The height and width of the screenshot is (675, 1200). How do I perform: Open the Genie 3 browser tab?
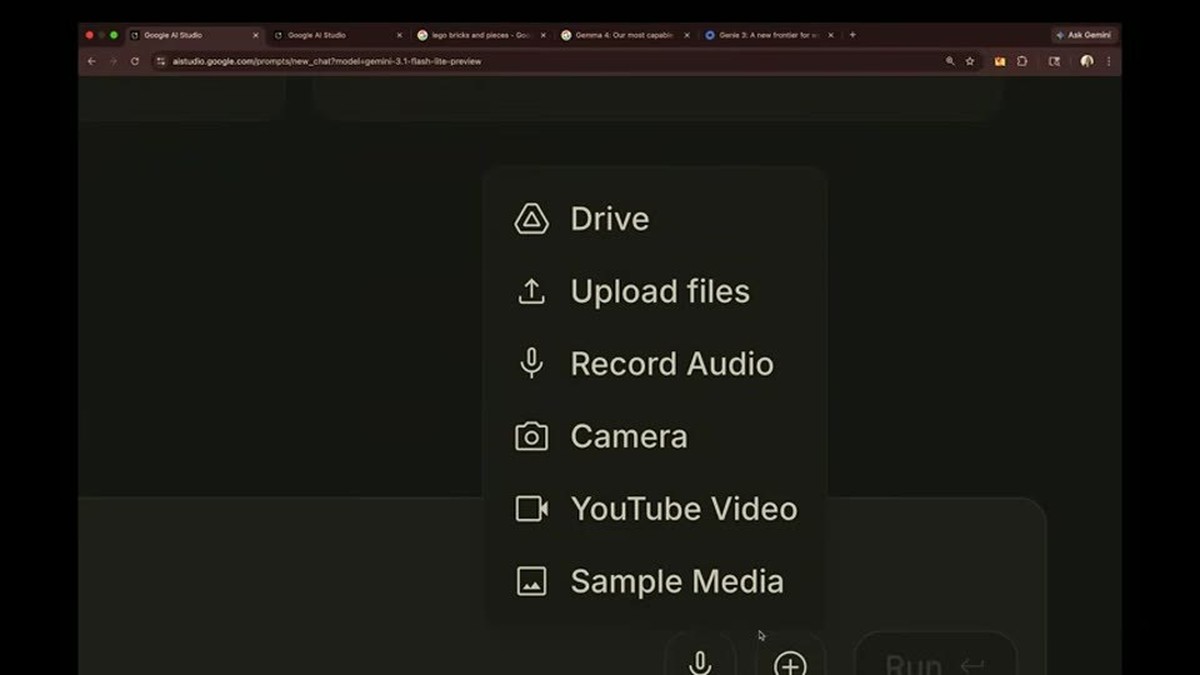click(769, 35)
